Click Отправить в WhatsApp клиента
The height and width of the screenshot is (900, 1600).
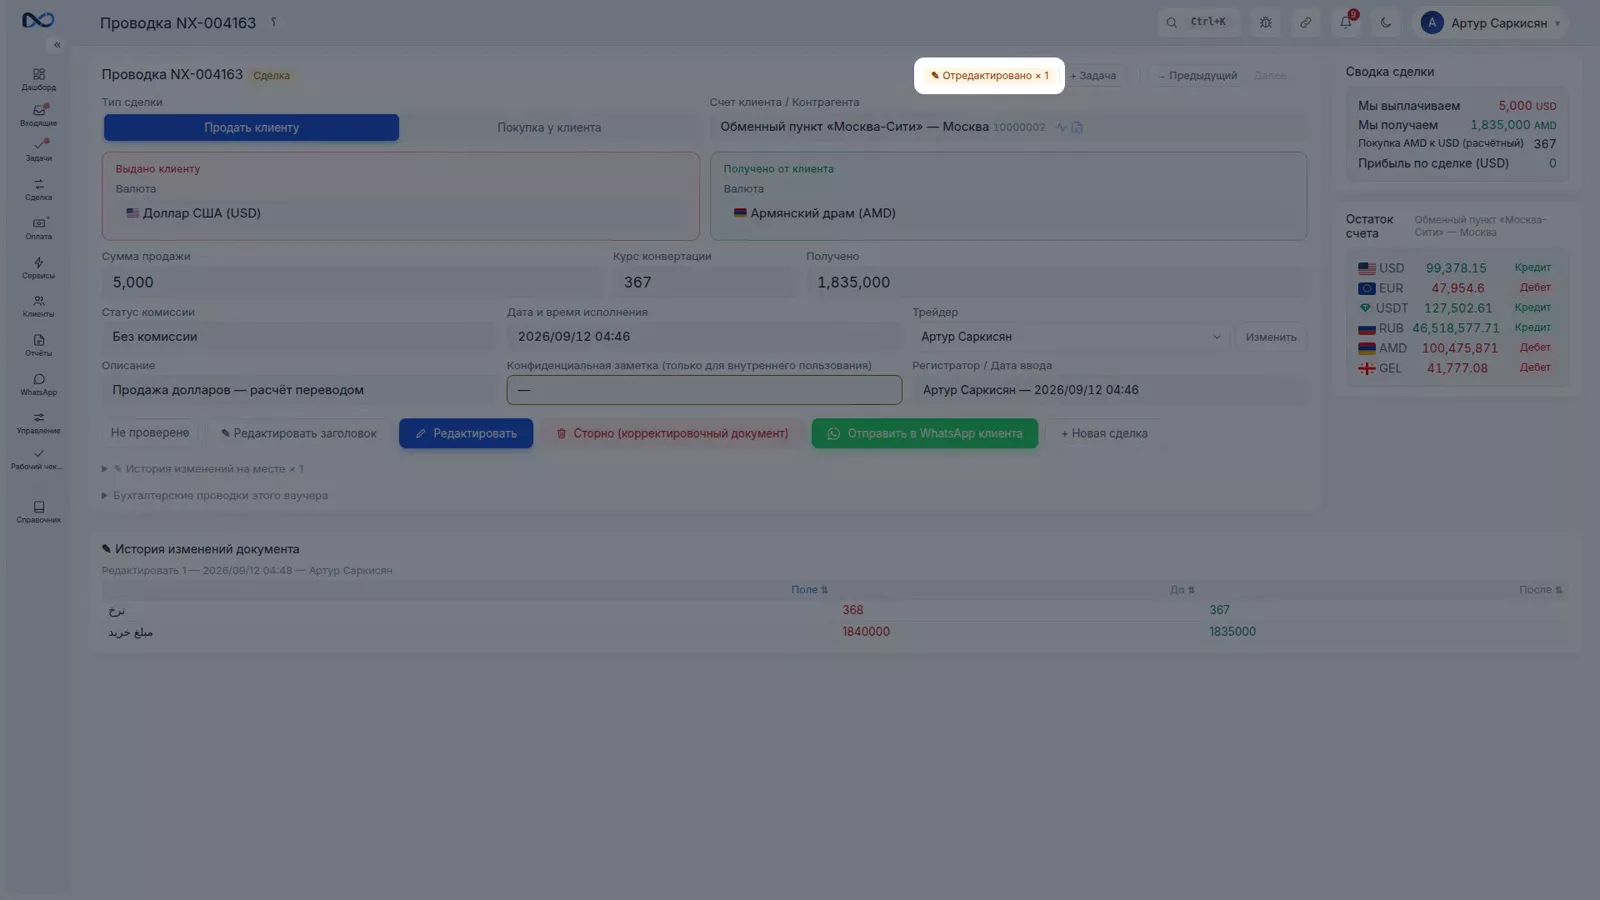coord(925,433)
